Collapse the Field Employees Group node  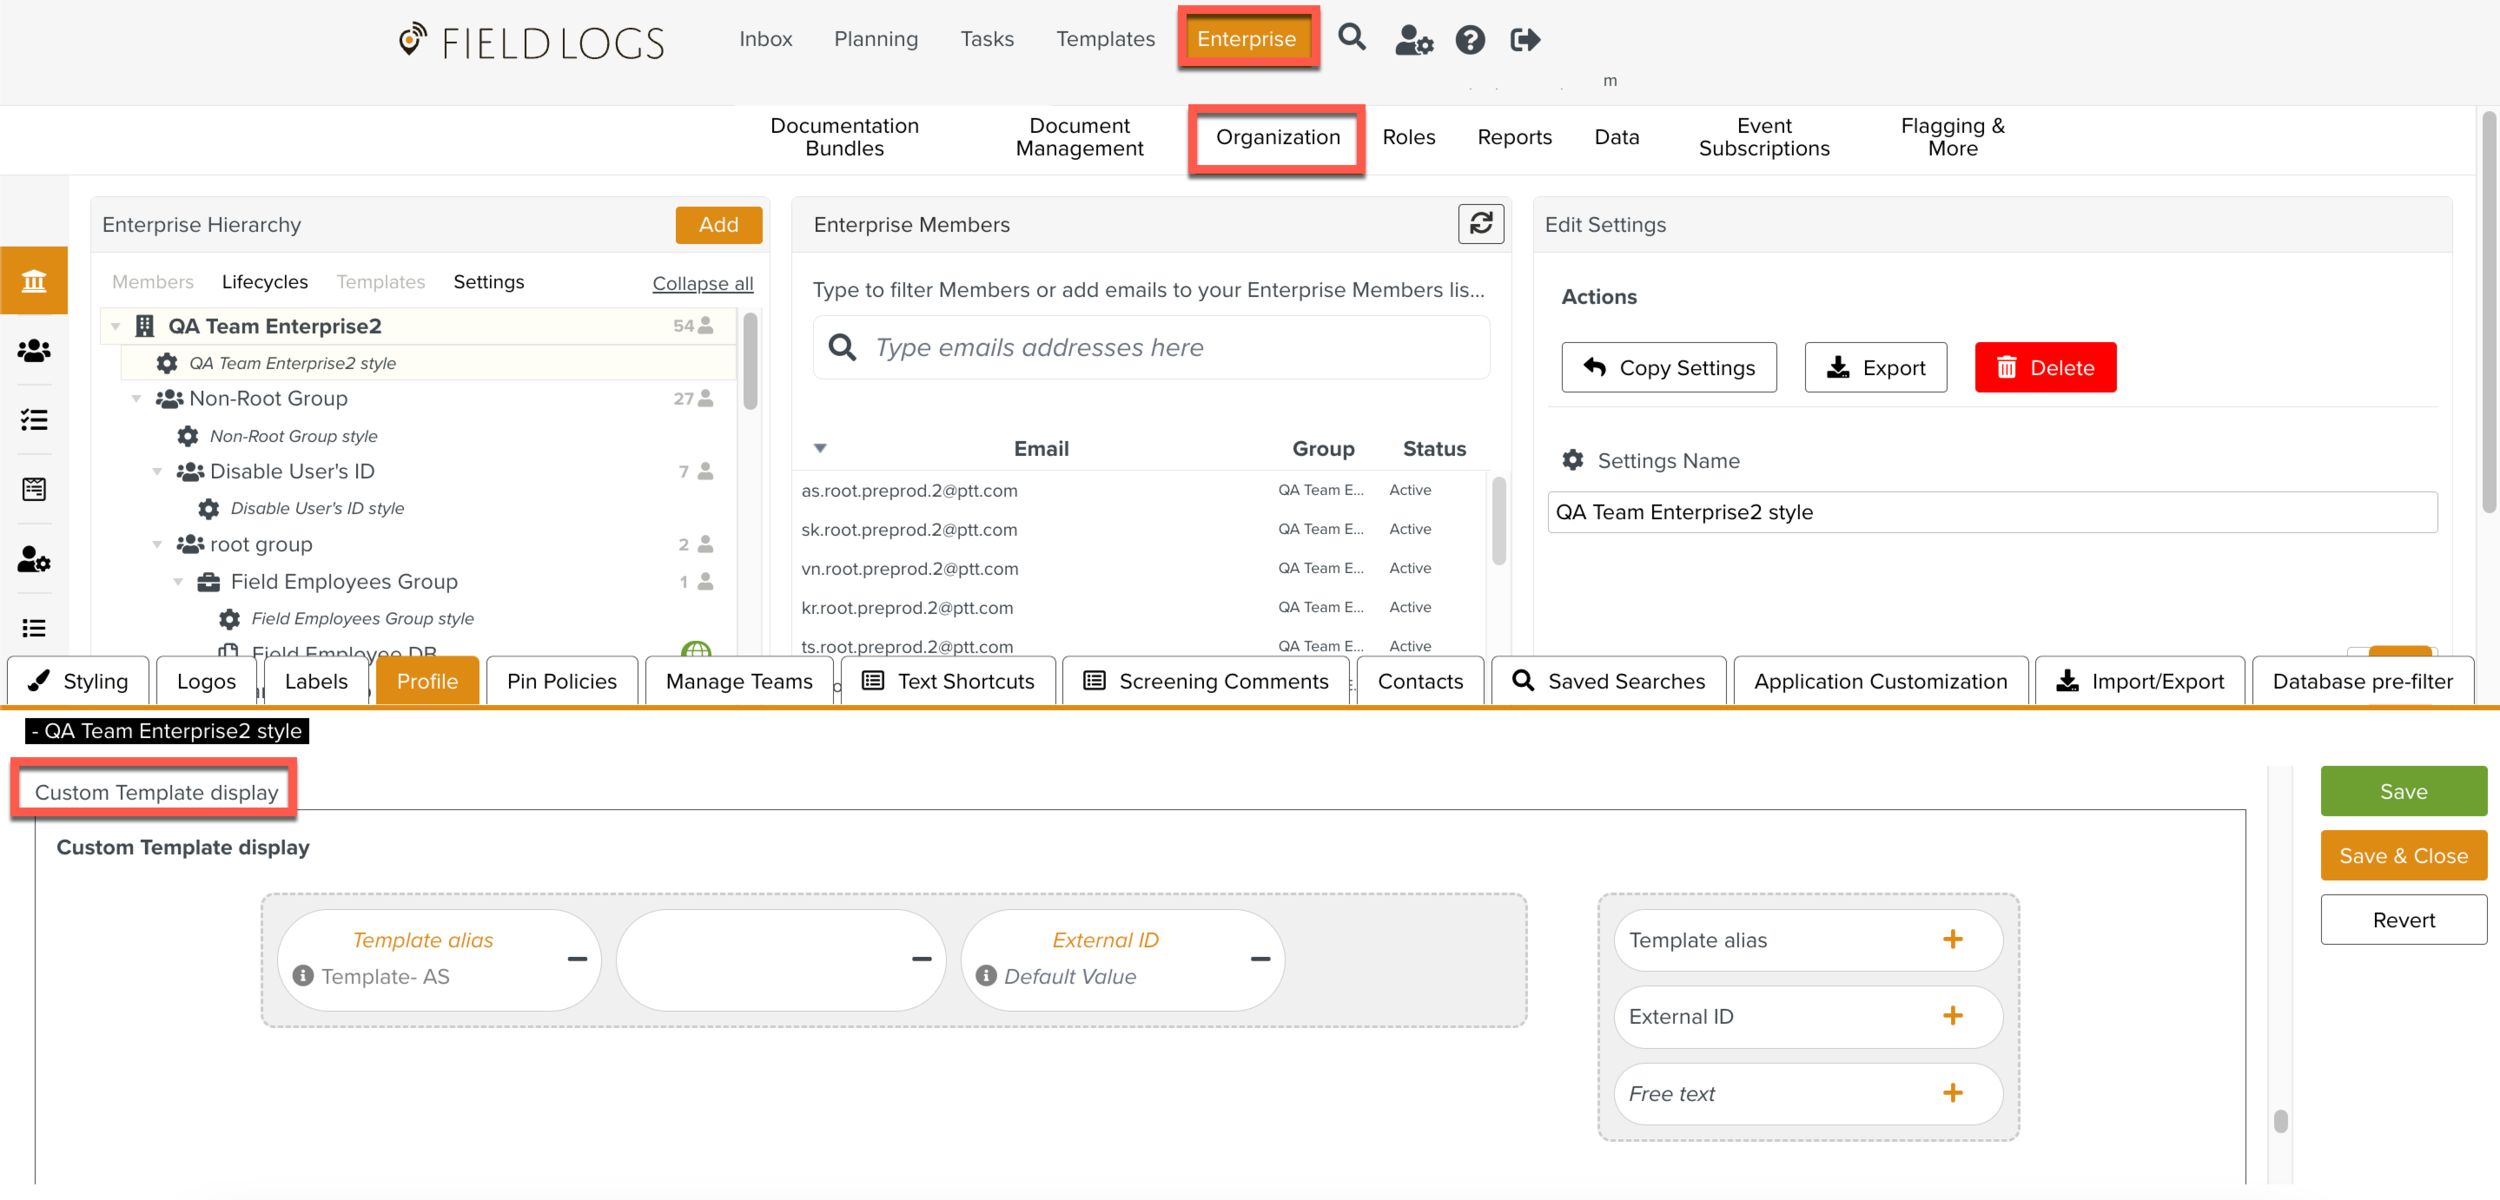pos(178,581)
